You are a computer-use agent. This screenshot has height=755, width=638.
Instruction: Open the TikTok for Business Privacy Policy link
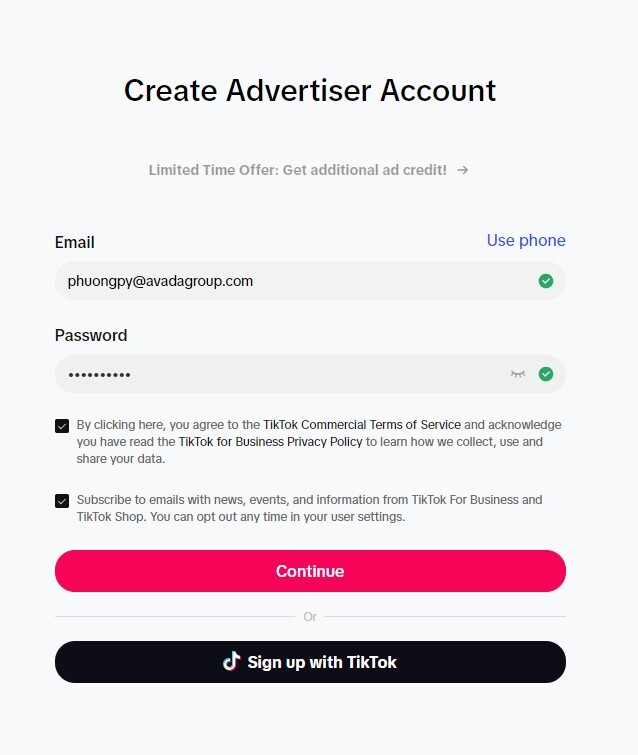tap(270, 442)
